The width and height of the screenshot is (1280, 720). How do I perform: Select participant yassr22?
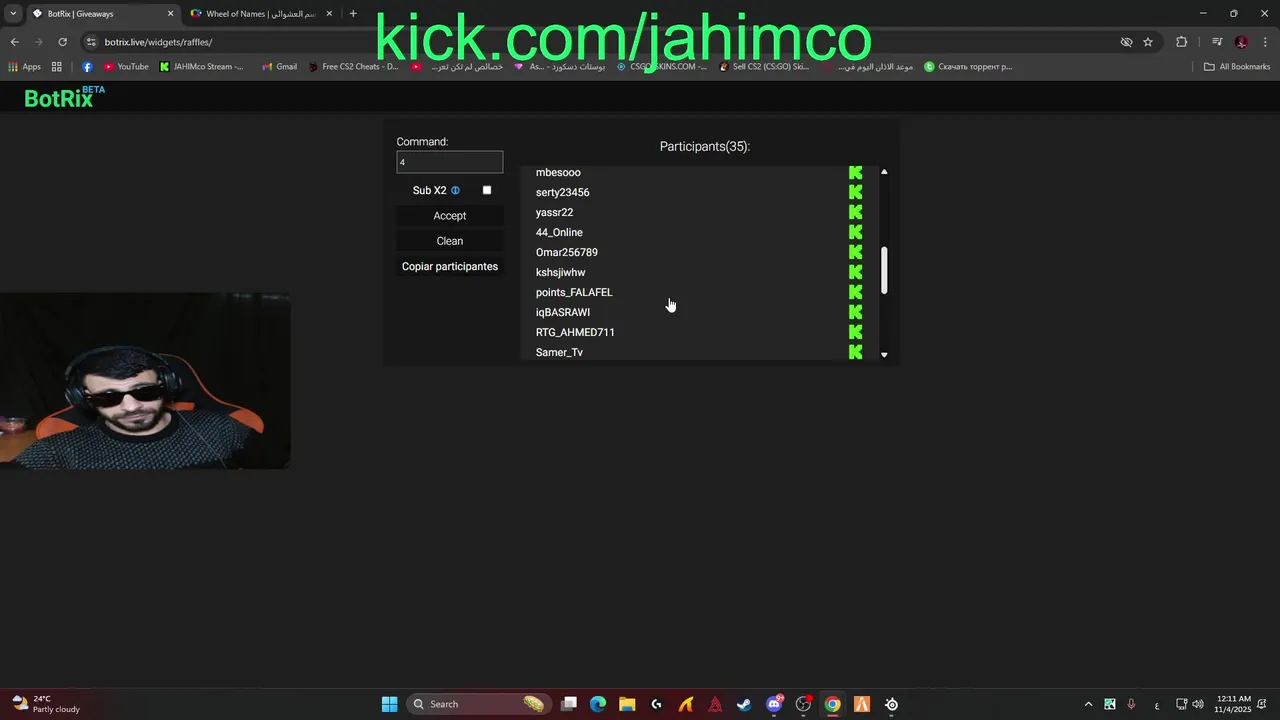[554, 212]
